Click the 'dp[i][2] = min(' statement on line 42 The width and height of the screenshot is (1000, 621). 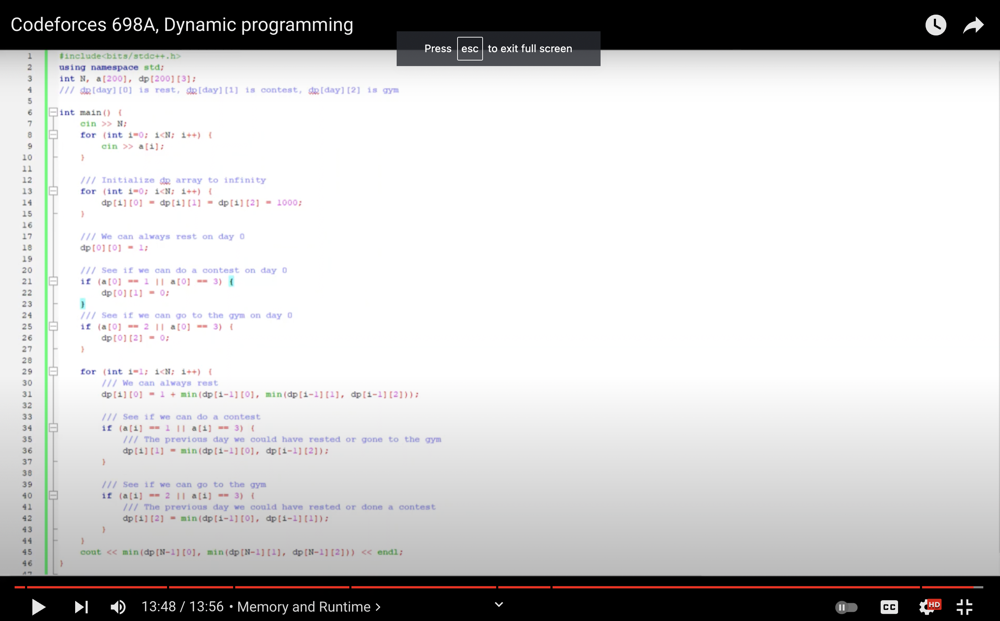226,518
